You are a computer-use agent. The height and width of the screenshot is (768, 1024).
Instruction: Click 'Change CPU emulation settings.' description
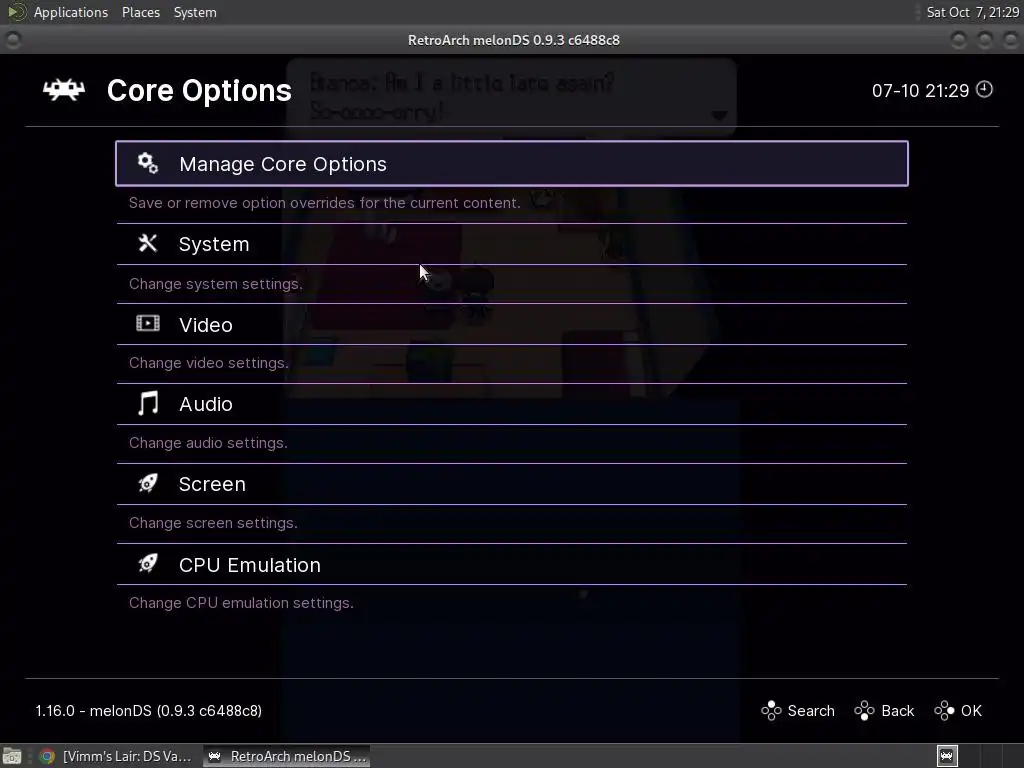(x=241, y=603)
